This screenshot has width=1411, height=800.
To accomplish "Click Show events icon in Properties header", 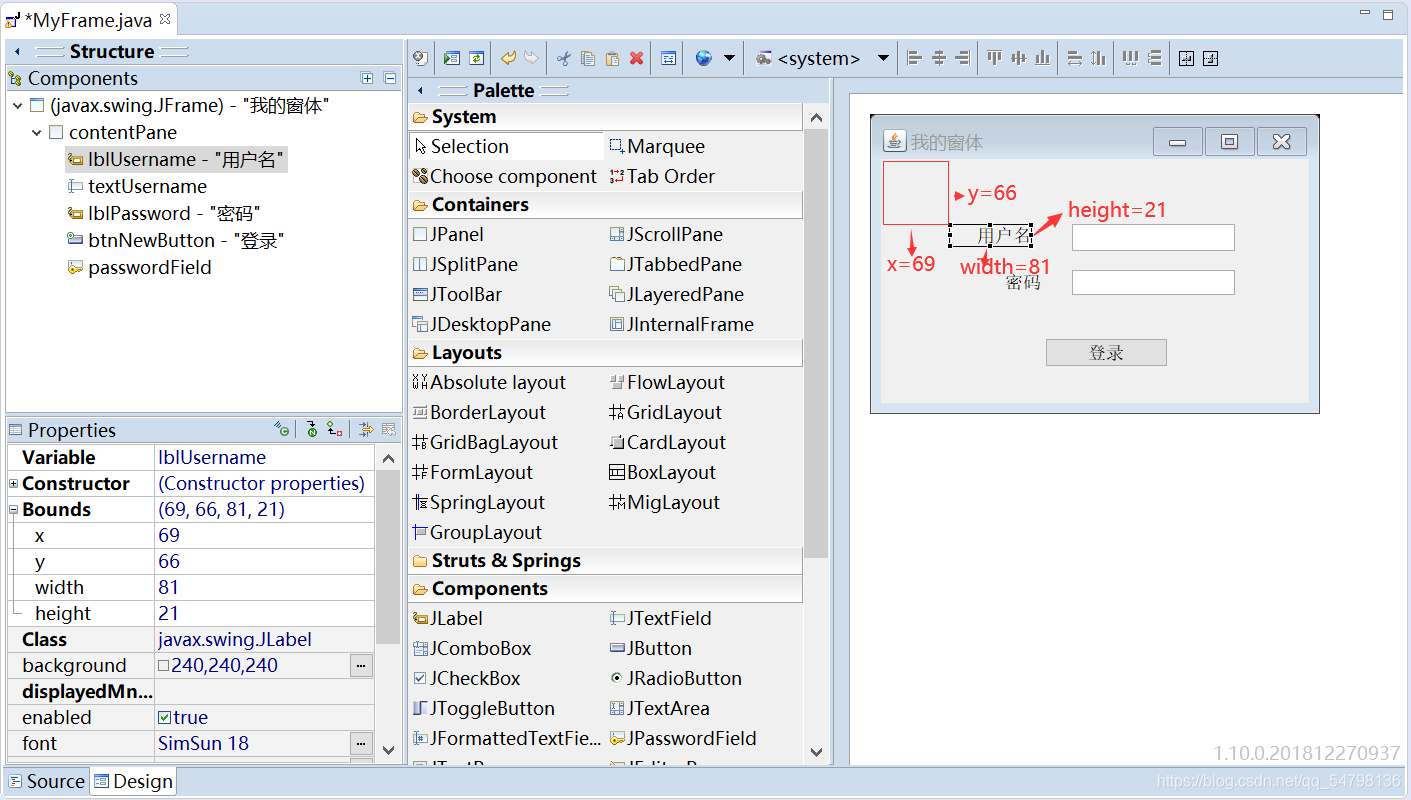I will pyautogui.click(x=282, y=430).
